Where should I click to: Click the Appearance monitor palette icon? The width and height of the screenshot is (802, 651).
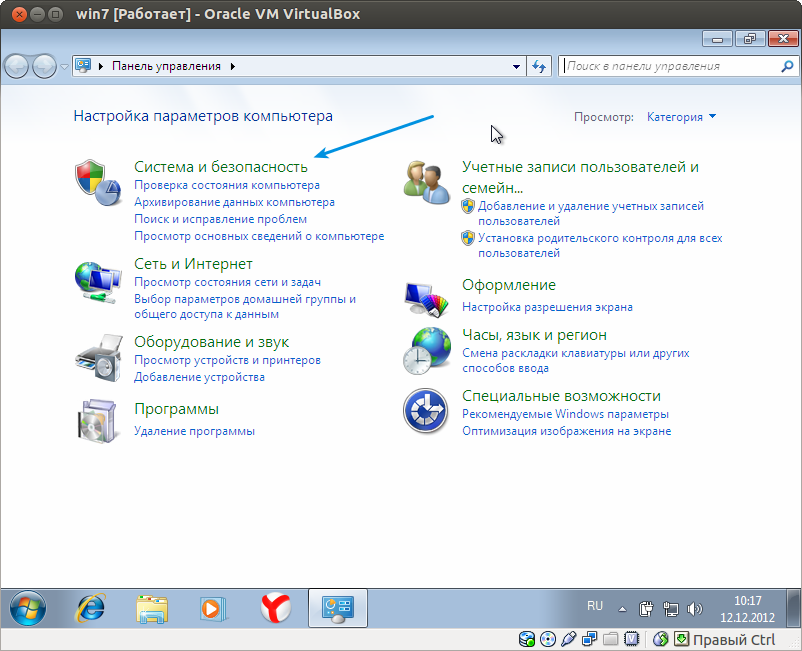pyautogui.click(x=427, y=298)
